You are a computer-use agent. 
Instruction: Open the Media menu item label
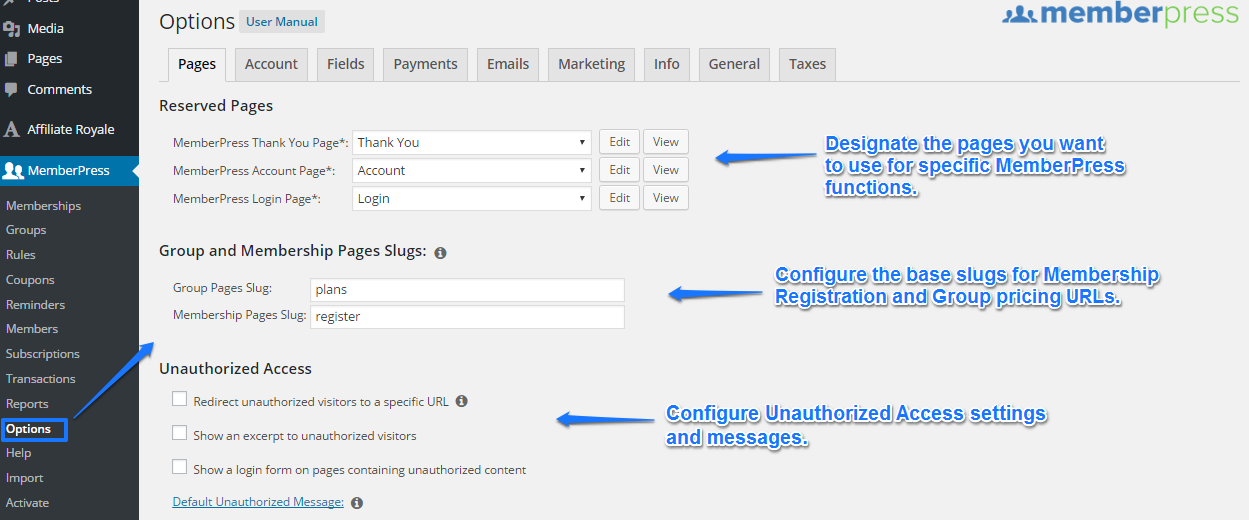point(46,29)
